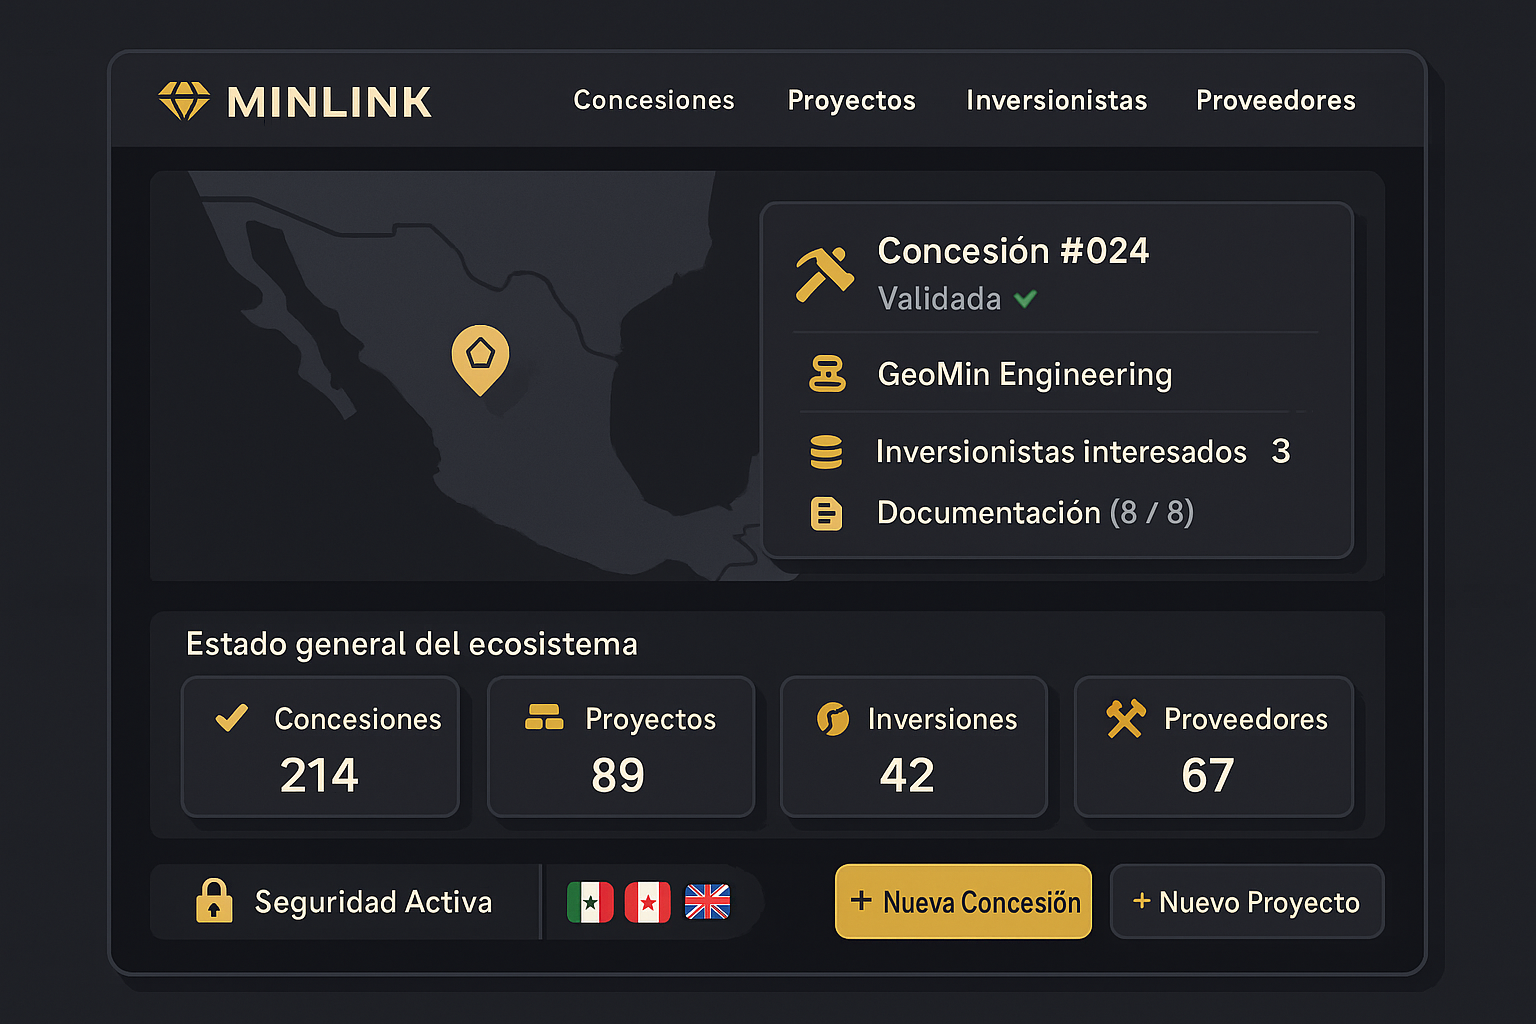Click the GeoMin Engineering company icon

(x=827, y=374)
